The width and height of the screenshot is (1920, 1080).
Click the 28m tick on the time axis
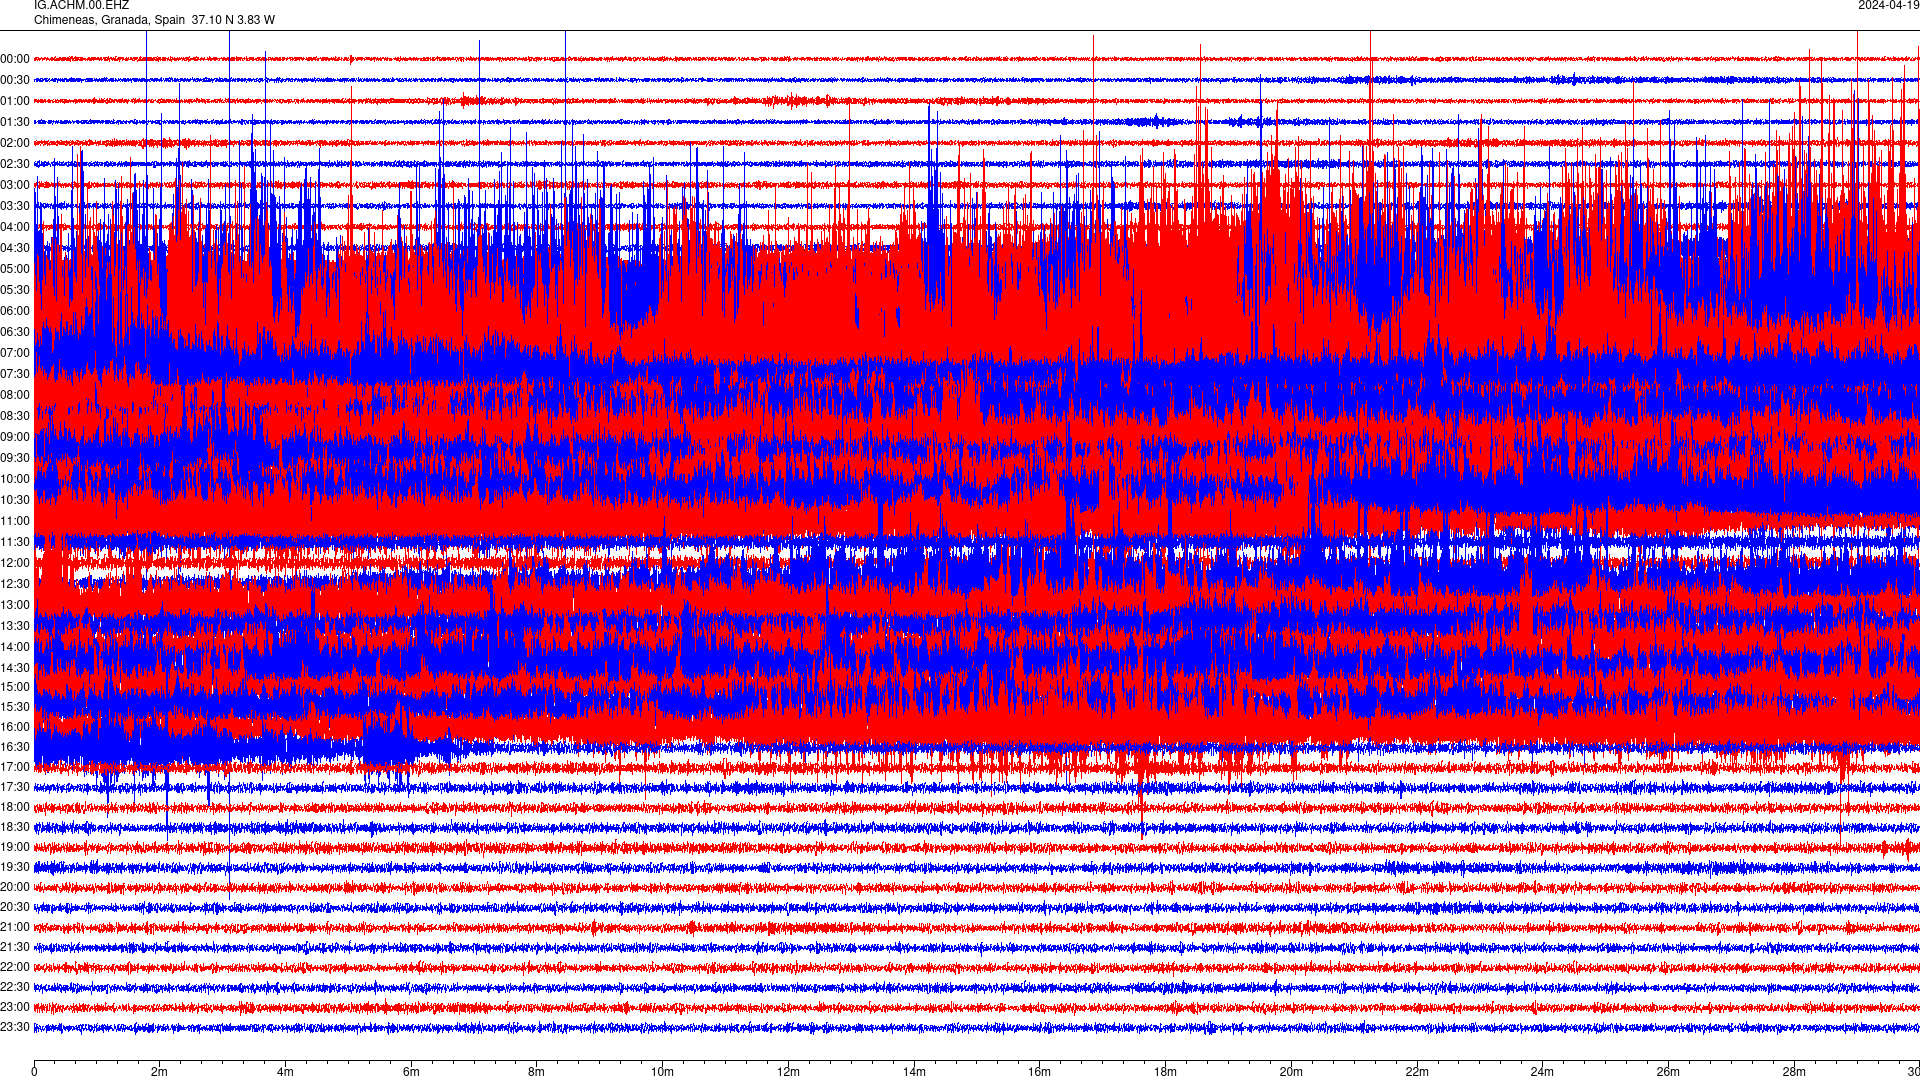pos(1794,1072)
